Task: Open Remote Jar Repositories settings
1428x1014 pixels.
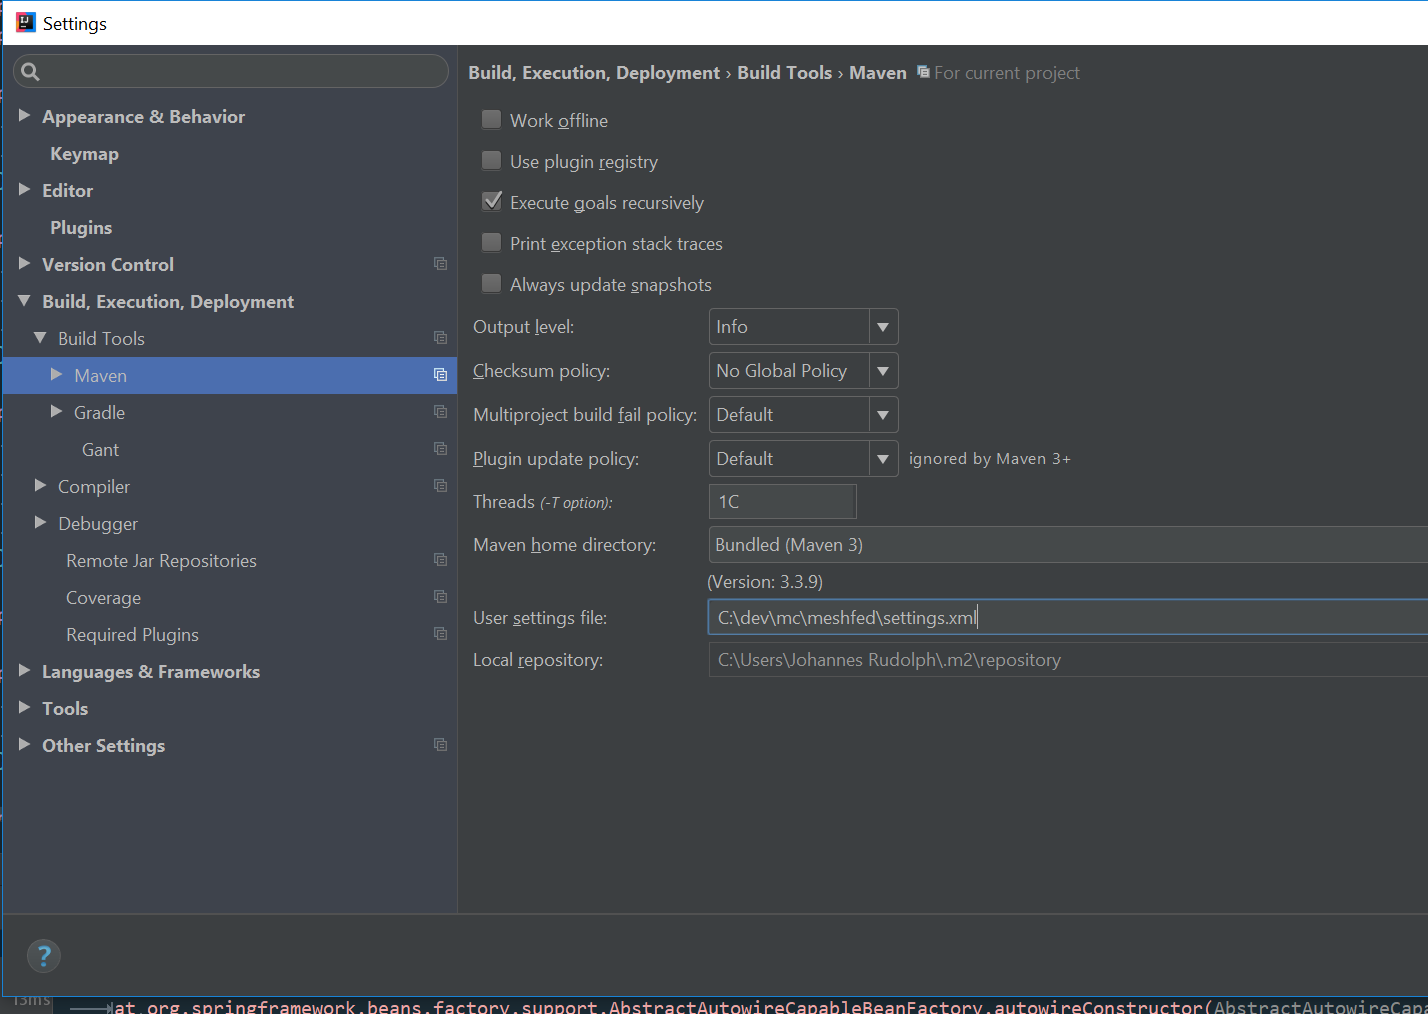Action: (x=161, y=561)
